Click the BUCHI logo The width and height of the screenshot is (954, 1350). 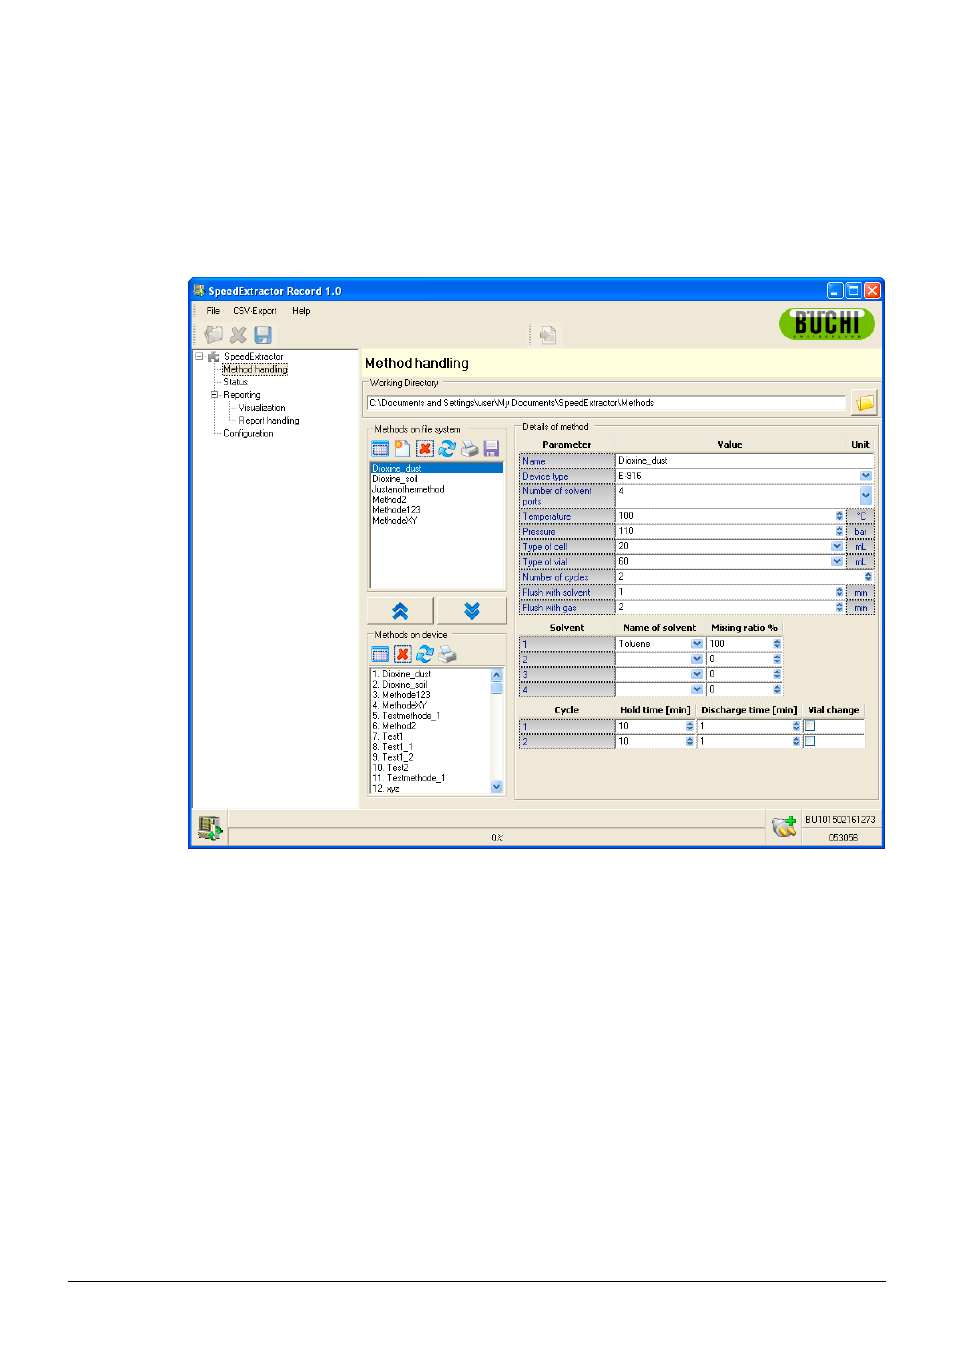tap(827, 323)
